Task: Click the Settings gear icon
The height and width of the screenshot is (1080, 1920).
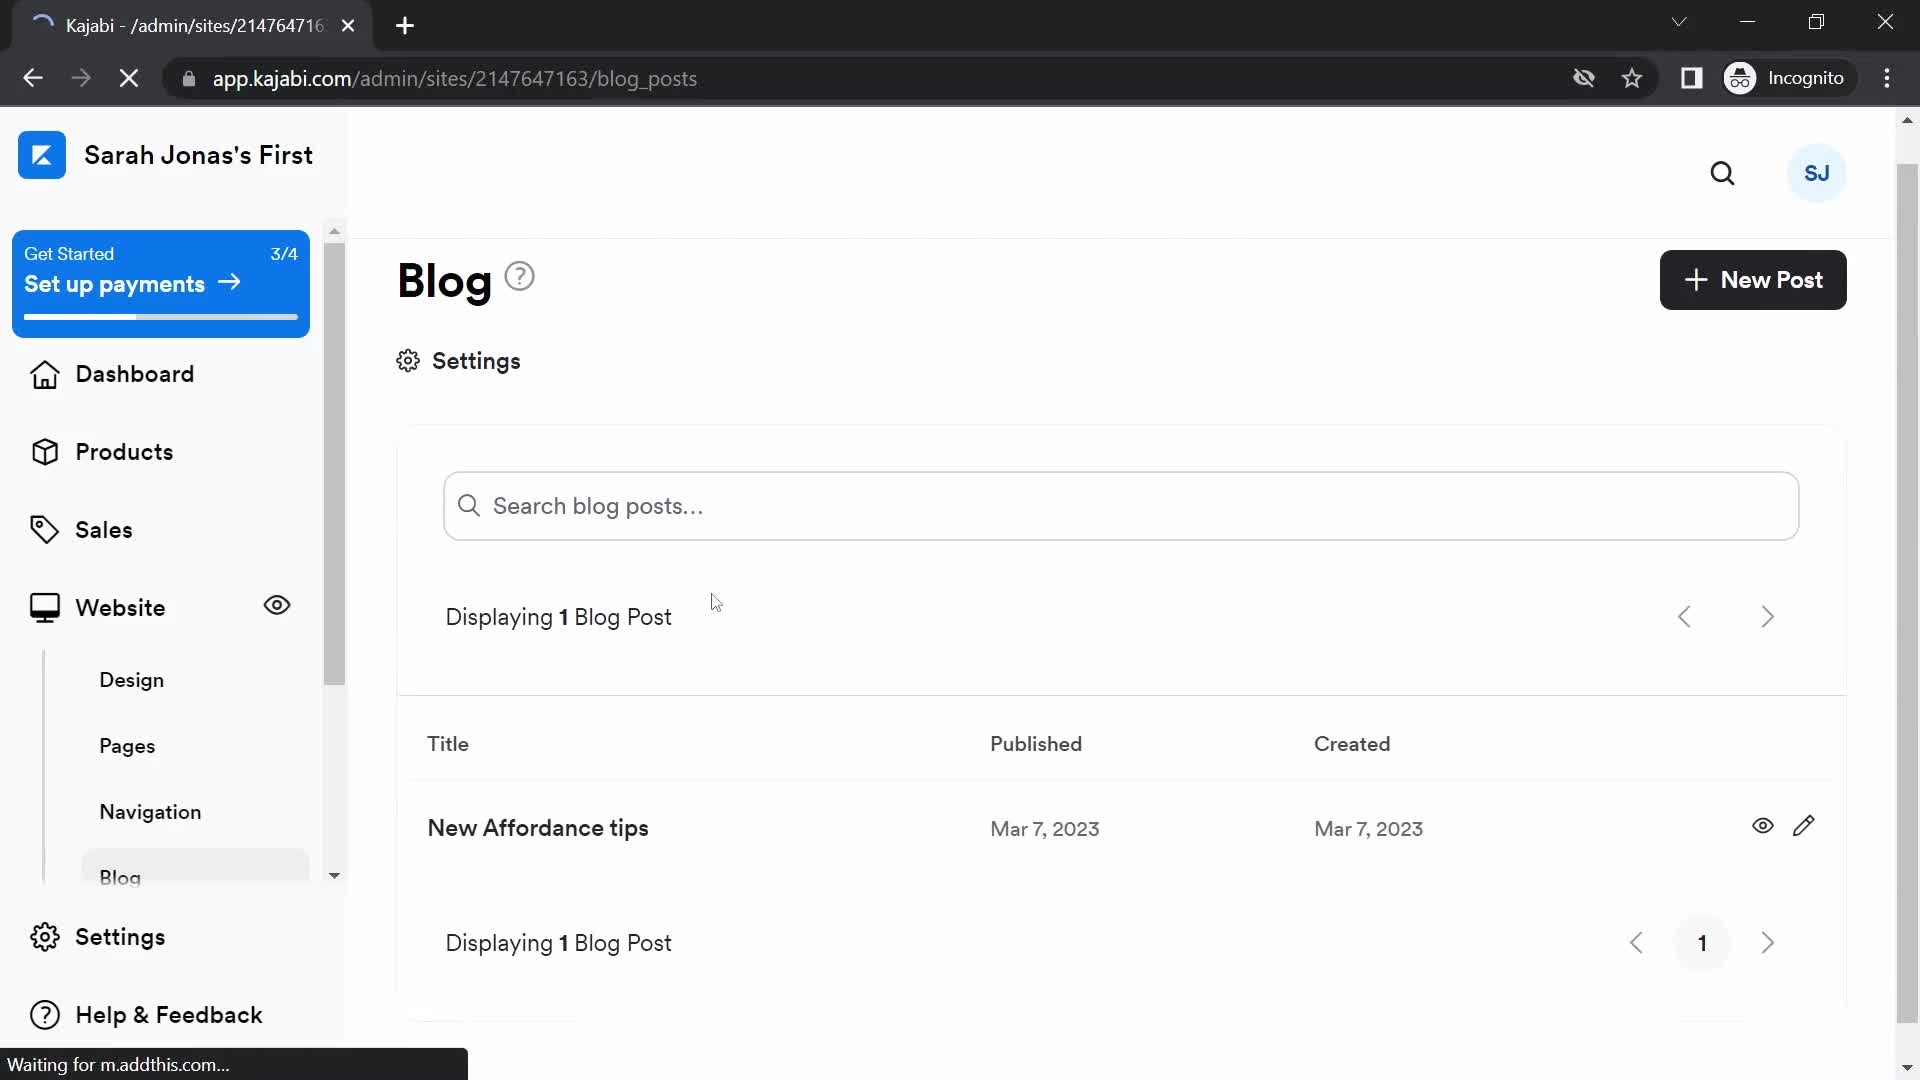Action: coord(407,361)
